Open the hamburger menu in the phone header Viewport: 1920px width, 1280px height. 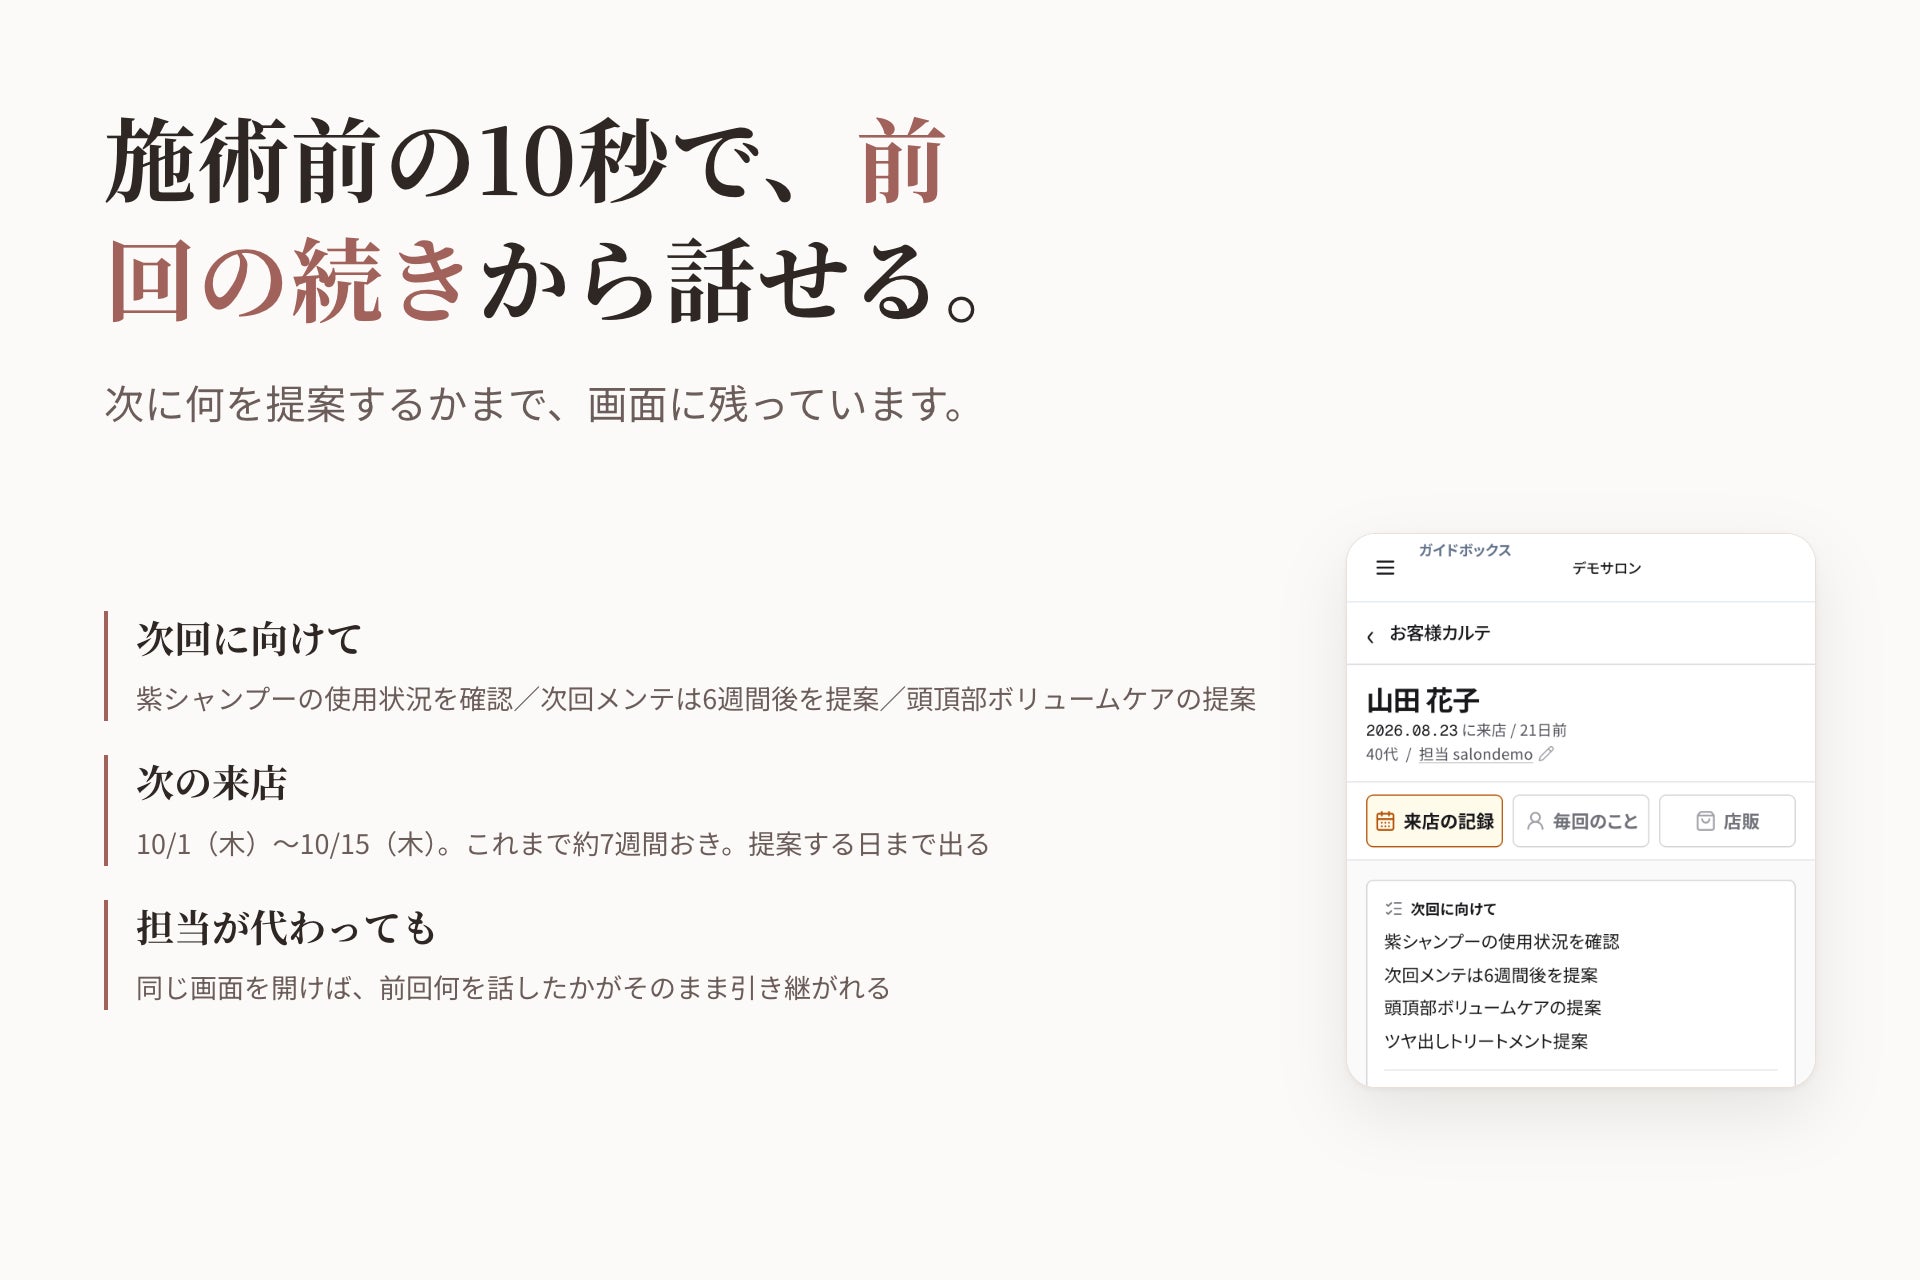(1385, 568)
